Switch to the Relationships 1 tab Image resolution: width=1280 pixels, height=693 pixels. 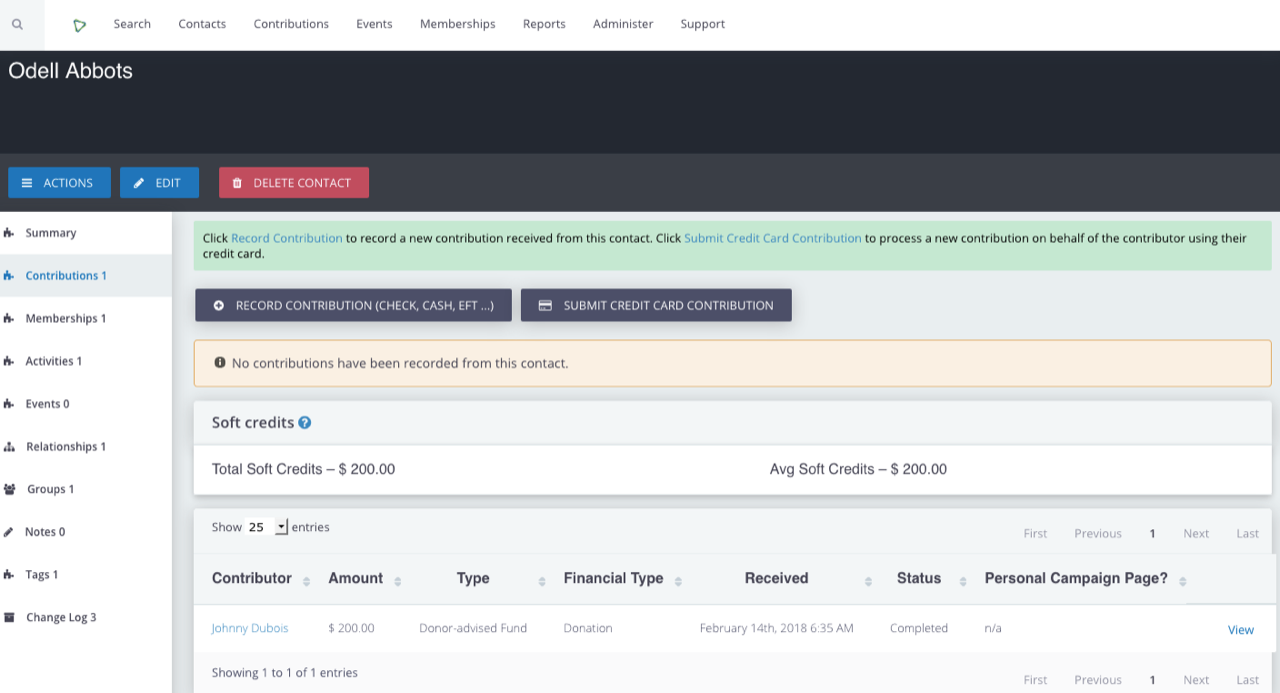coord(86,447)
